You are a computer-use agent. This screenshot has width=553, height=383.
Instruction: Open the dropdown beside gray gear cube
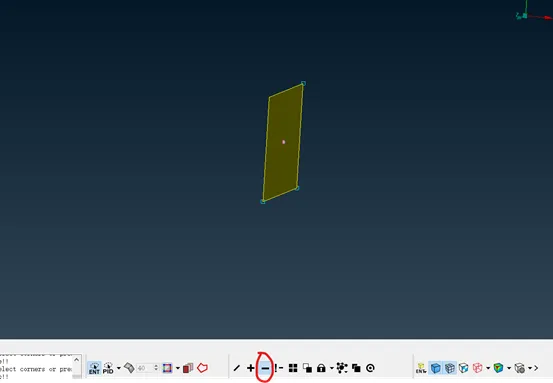(530, 368)
